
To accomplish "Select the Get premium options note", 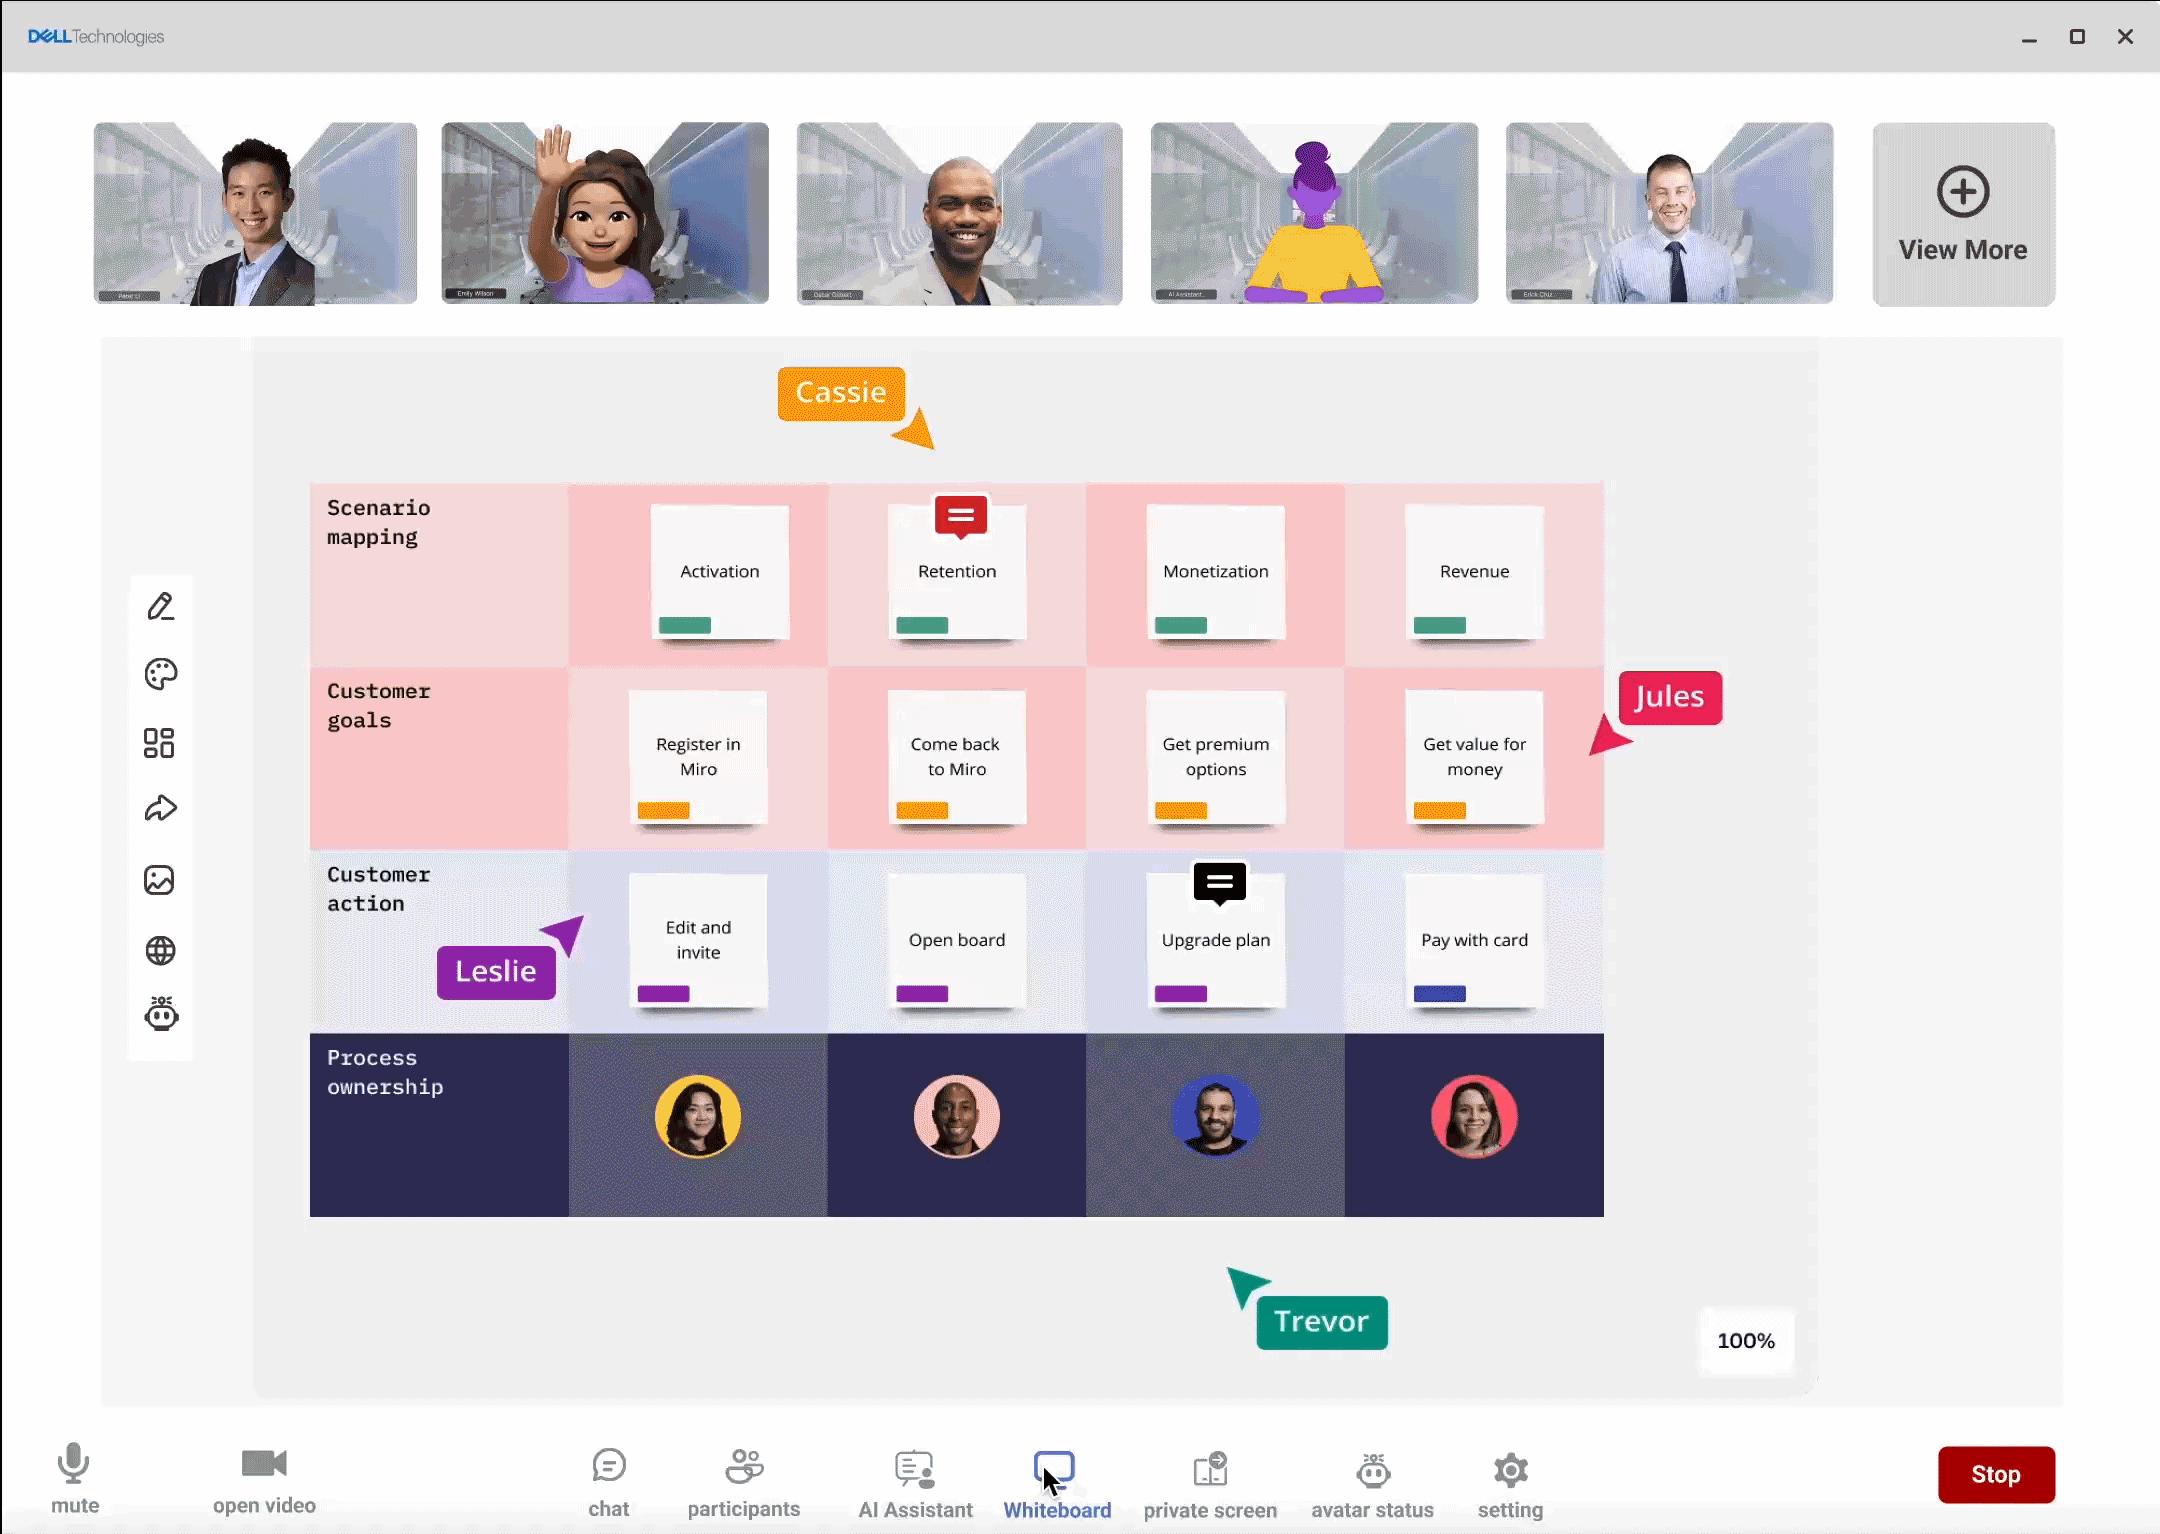I will [x=1216, y=757].
